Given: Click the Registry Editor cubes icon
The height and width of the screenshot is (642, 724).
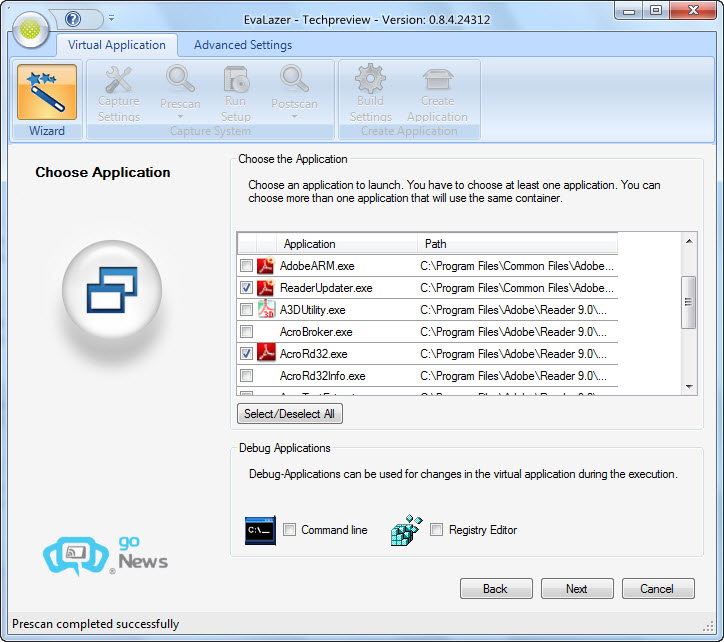Looking at the screenshot, I should pyautogui.click(x=406, y=530).
